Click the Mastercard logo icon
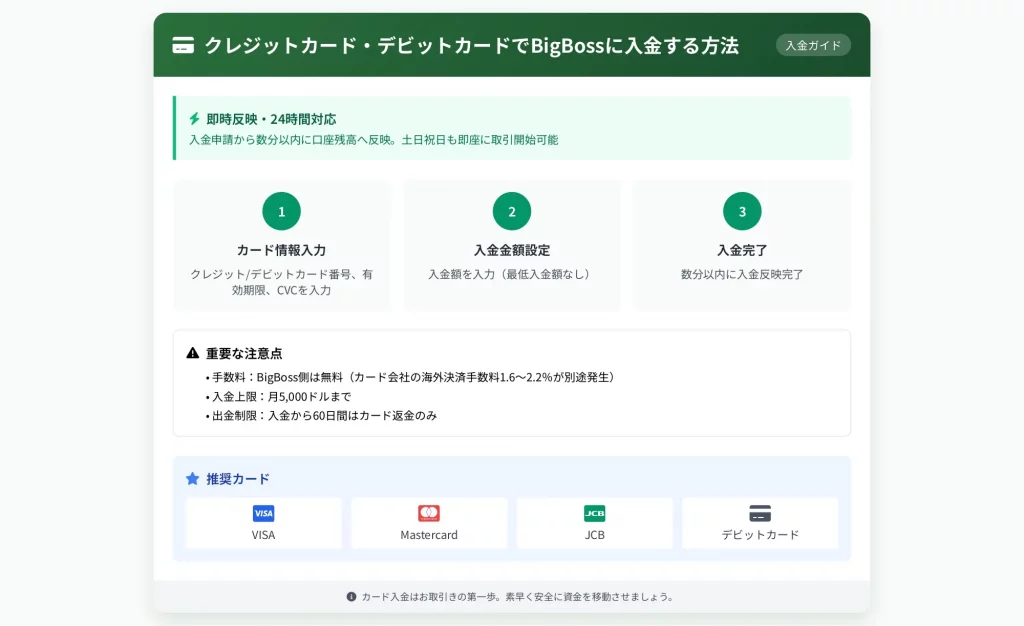Viewport: 1024px width, 626px height. pyautogui.click(x=429, y=514)
